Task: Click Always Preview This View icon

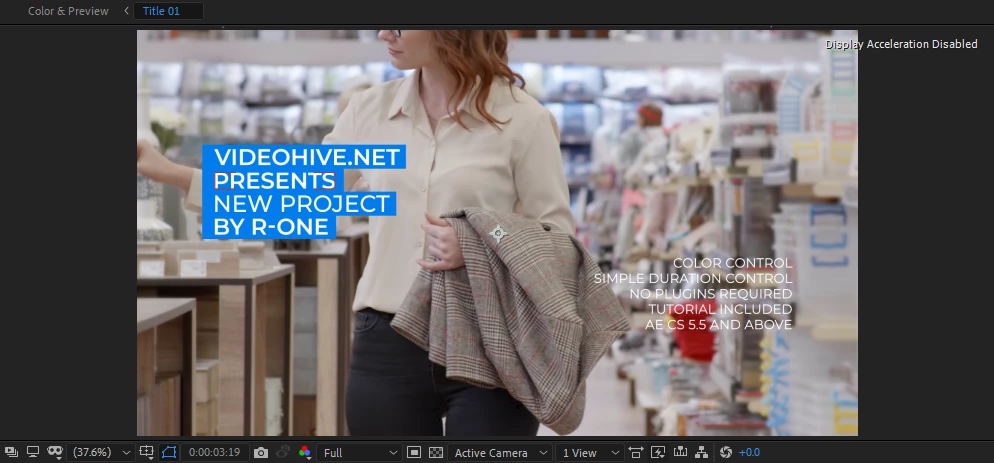Action: [x=11, y=452]
